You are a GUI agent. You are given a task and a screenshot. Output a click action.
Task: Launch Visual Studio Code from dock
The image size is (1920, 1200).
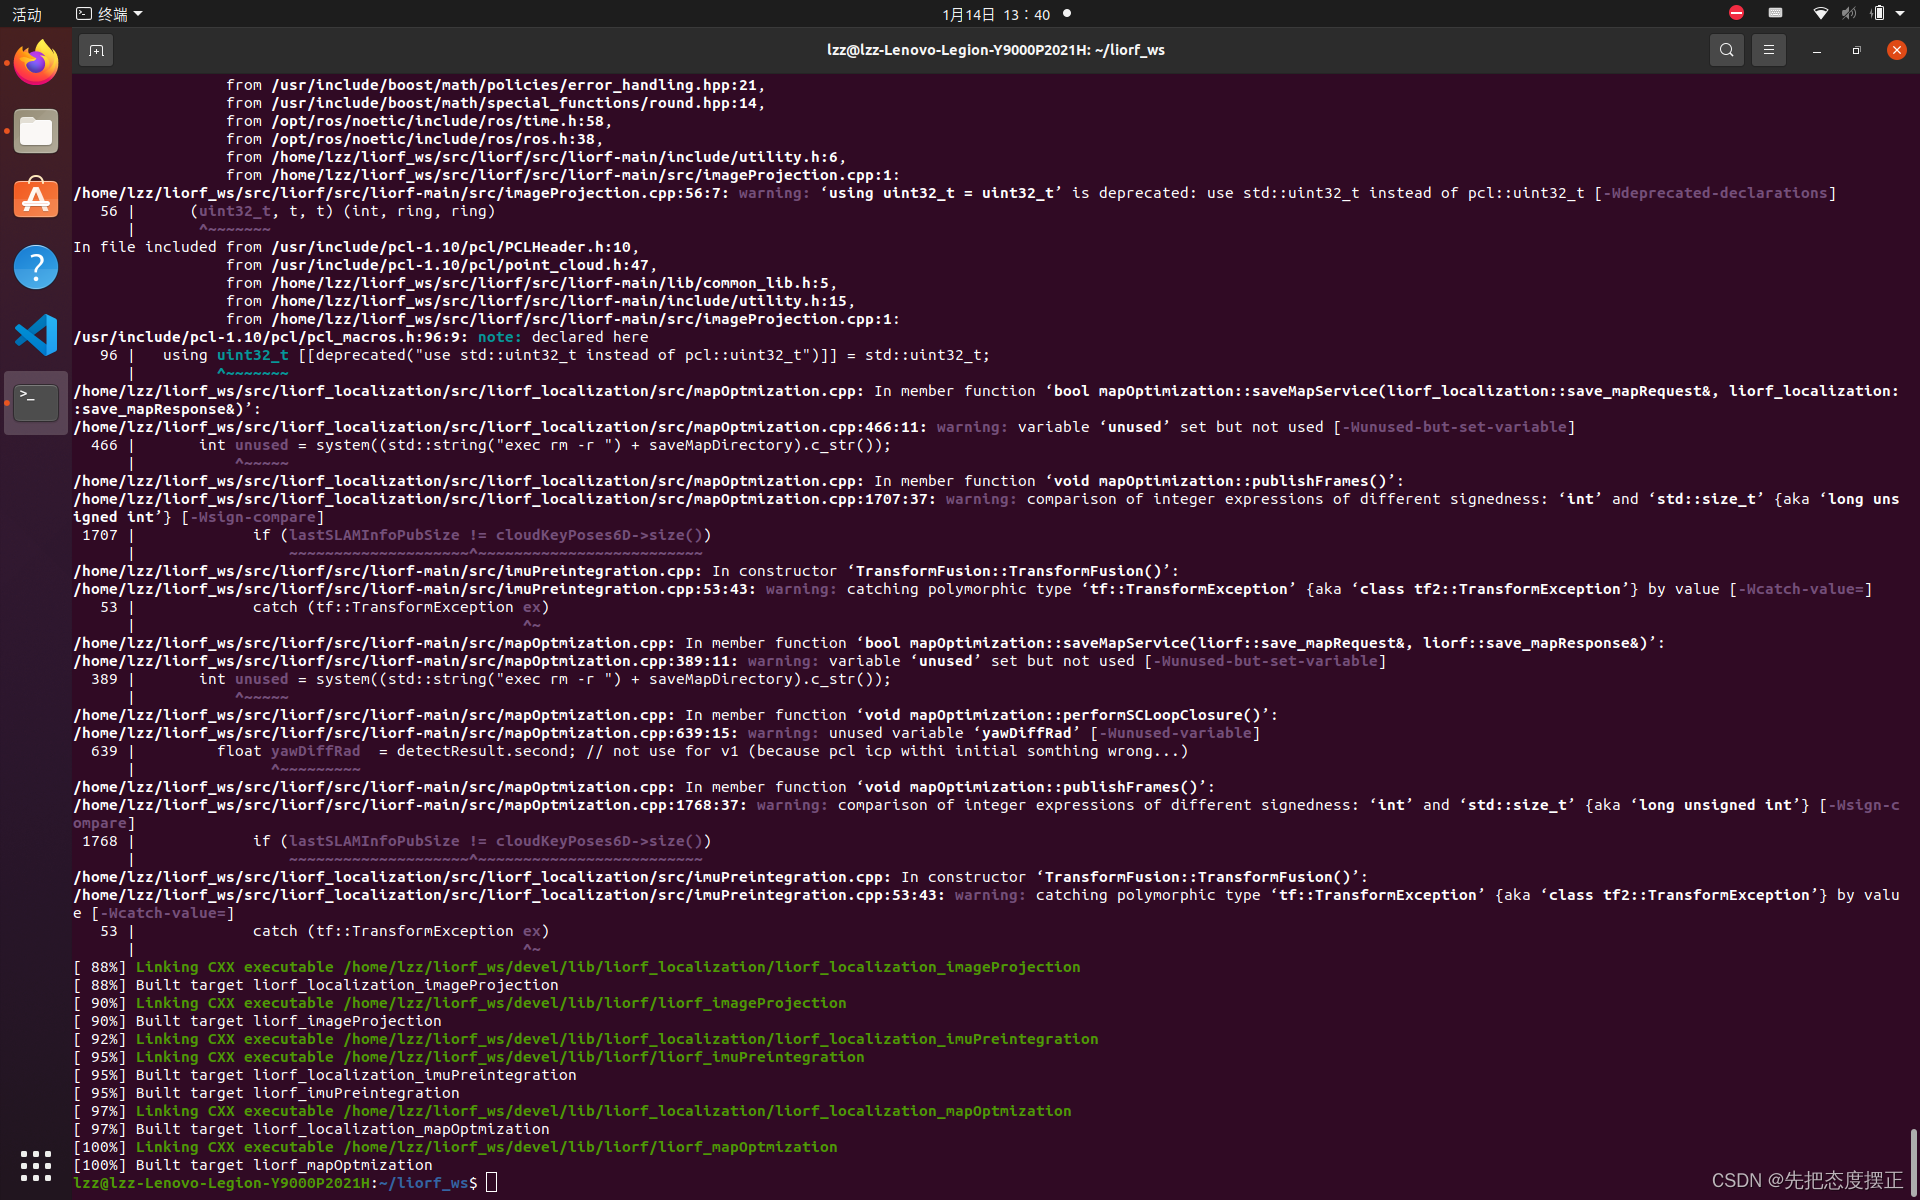tap(36, 335)
